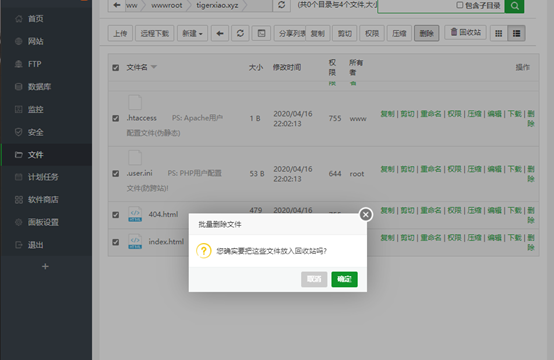554x360 pixels.
Task: Click the .user.ini file icon
Action: (x=135, y=158)
